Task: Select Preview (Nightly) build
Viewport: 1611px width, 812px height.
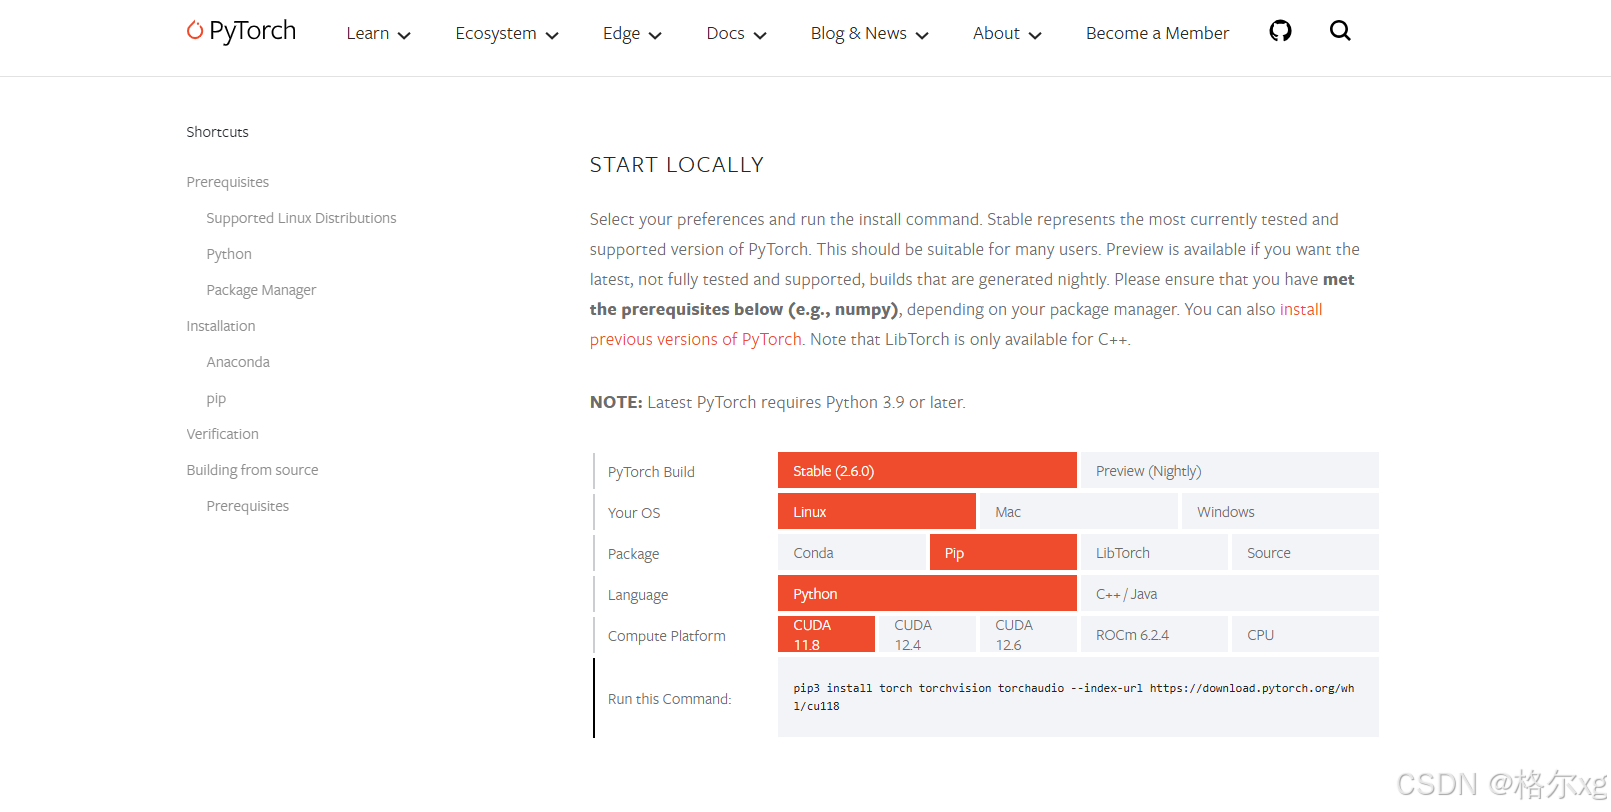Action: (x=1230, y=470)
